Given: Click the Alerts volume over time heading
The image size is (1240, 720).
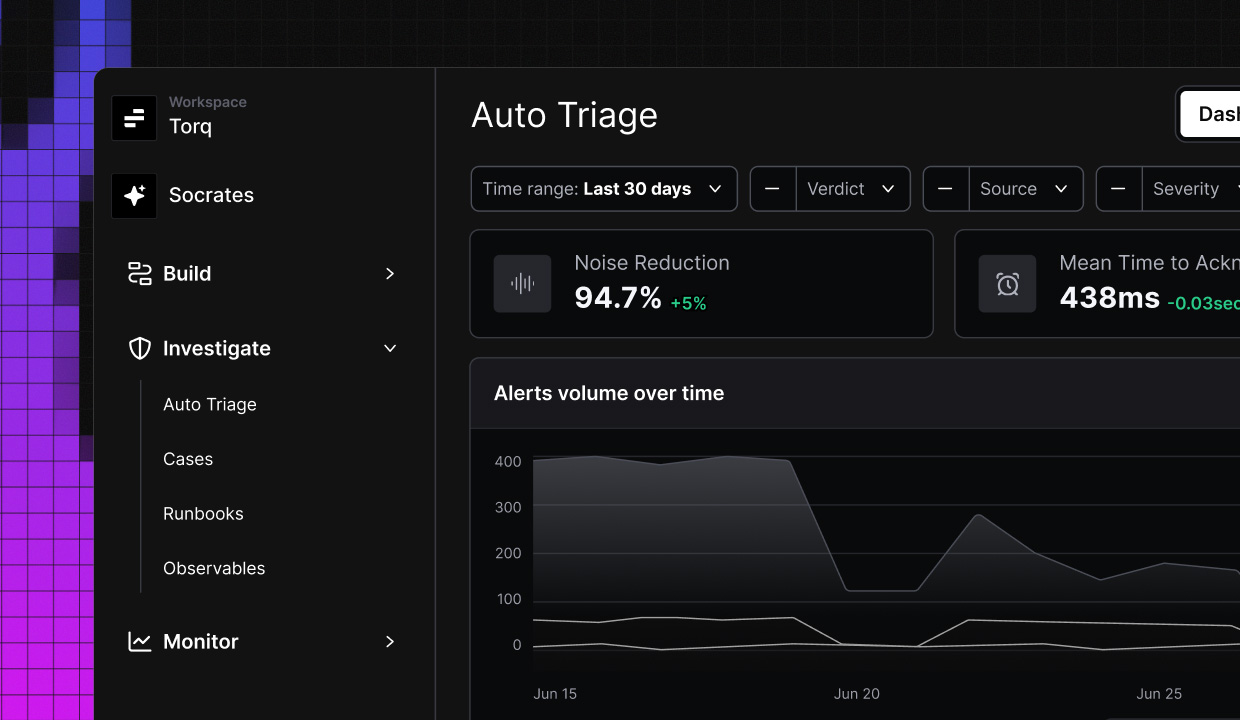Looking at the screenshot, I should [609, 393].
